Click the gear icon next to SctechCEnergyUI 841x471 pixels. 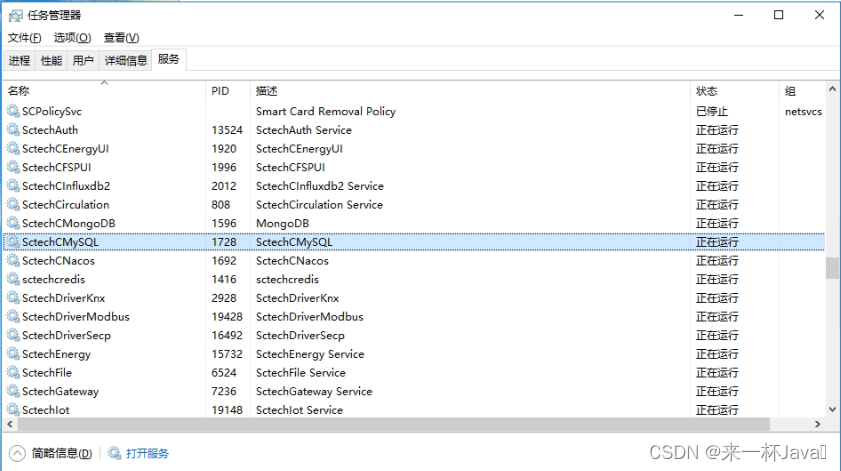(x=13, y=149)
